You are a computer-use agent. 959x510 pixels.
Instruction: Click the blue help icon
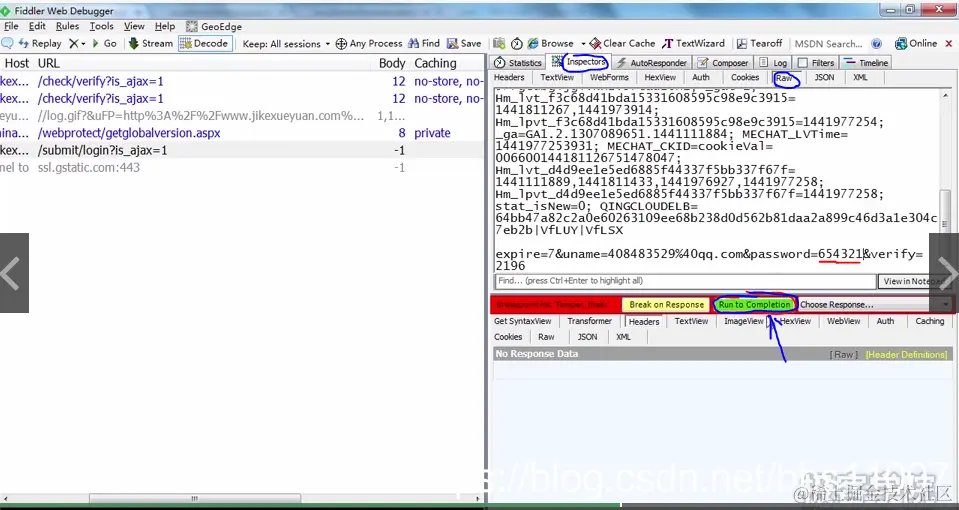click(876, 43)
